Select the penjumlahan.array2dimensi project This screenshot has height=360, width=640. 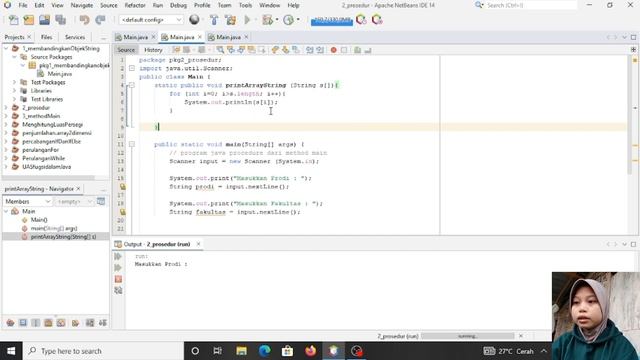coord(57,133)
